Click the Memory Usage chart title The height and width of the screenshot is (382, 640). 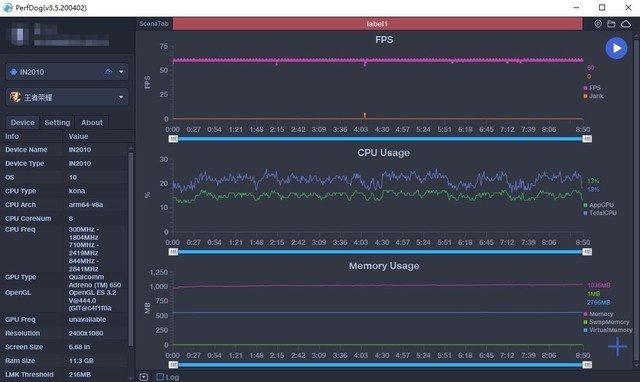coord(384,266)
